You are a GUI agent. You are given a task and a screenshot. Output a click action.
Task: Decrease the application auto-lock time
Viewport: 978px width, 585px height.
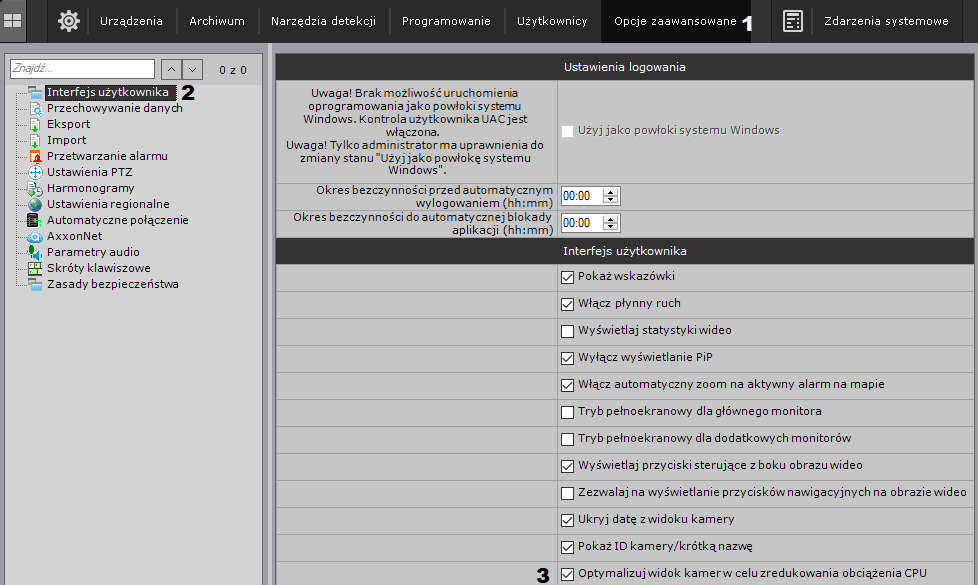point(611,227)
